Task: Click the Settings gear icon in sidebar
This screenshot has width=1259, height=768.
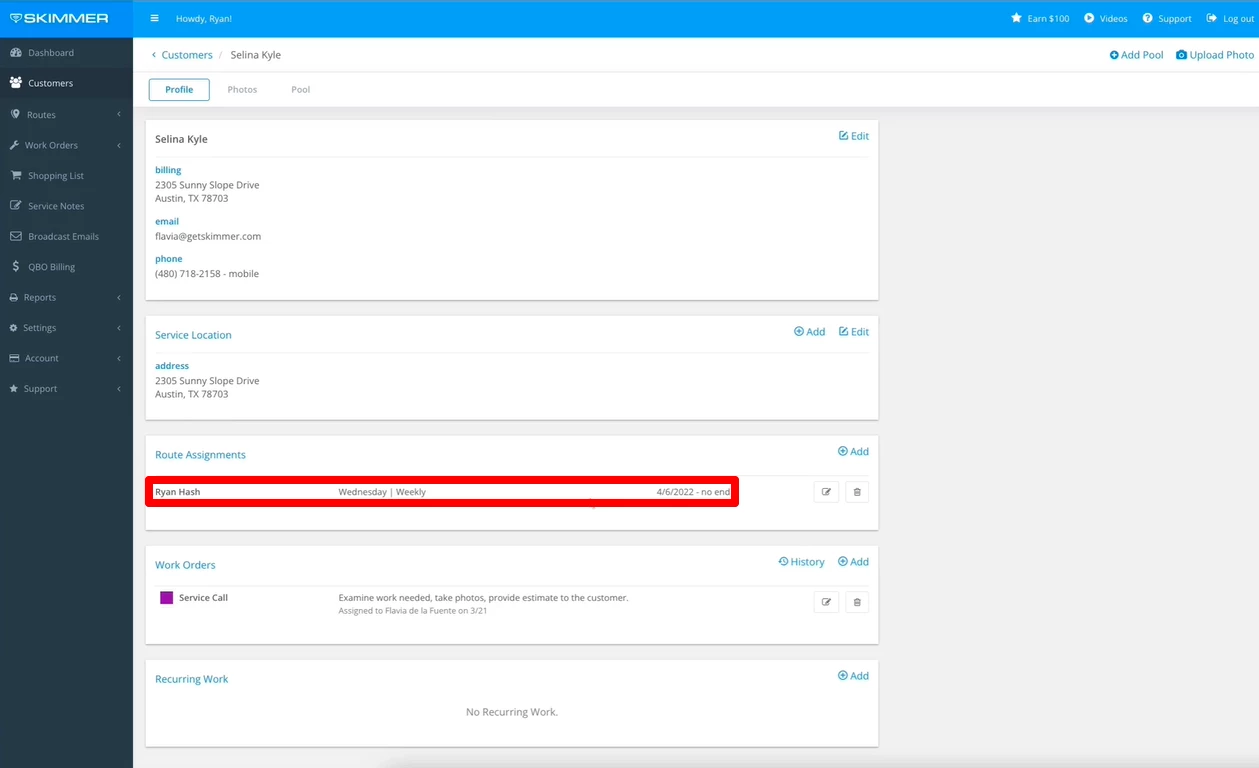Action: point(14,327)
